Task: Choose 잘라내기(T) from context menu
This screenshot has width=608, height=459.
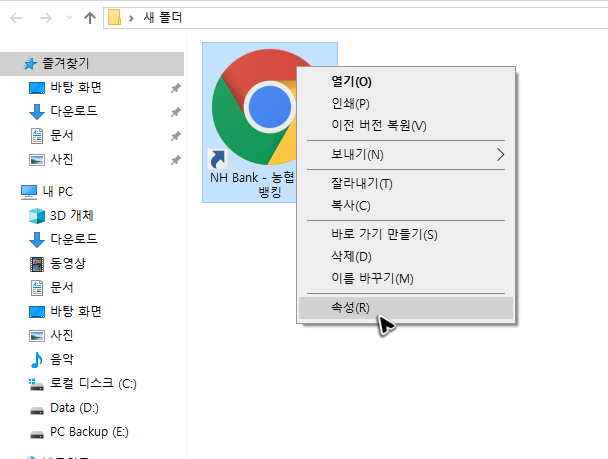Action: (362, 183)
